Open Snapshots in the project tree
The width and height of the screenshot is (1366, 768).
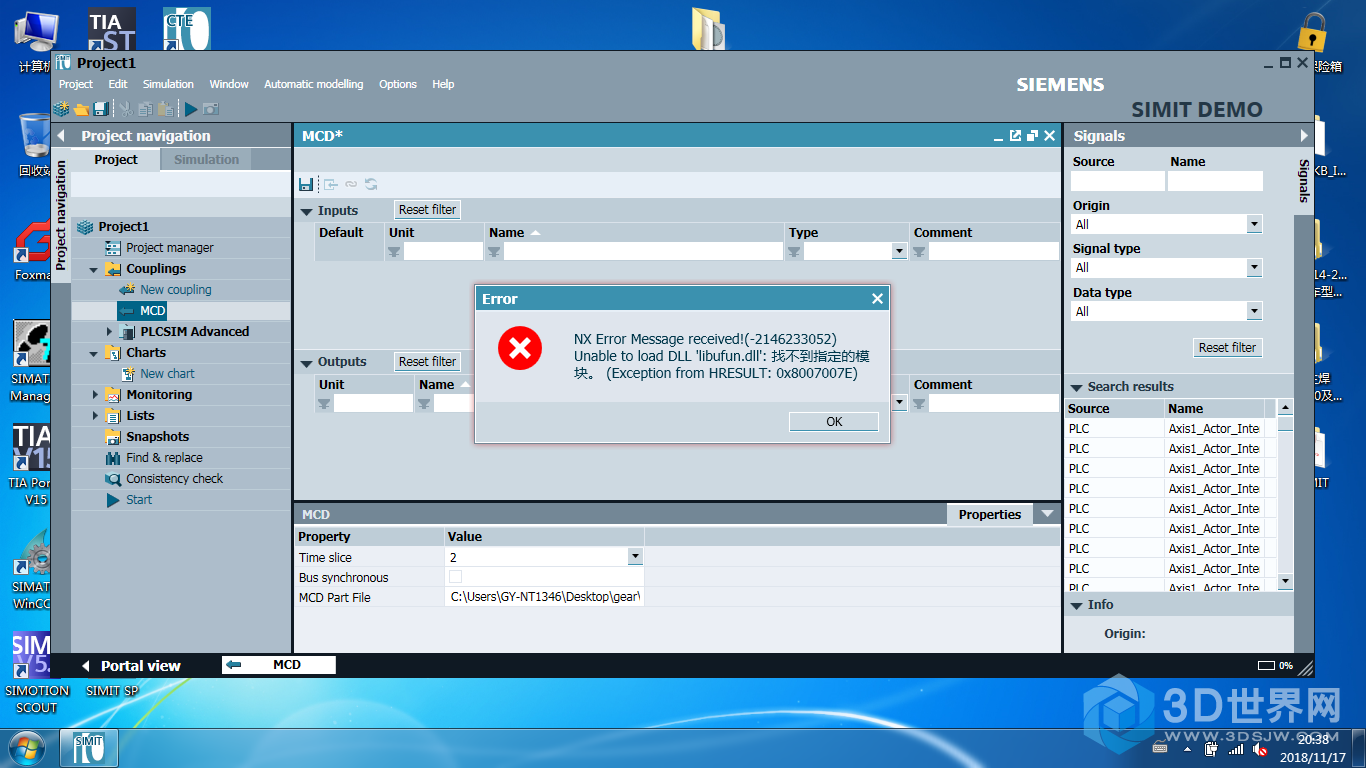click(157, 437)
